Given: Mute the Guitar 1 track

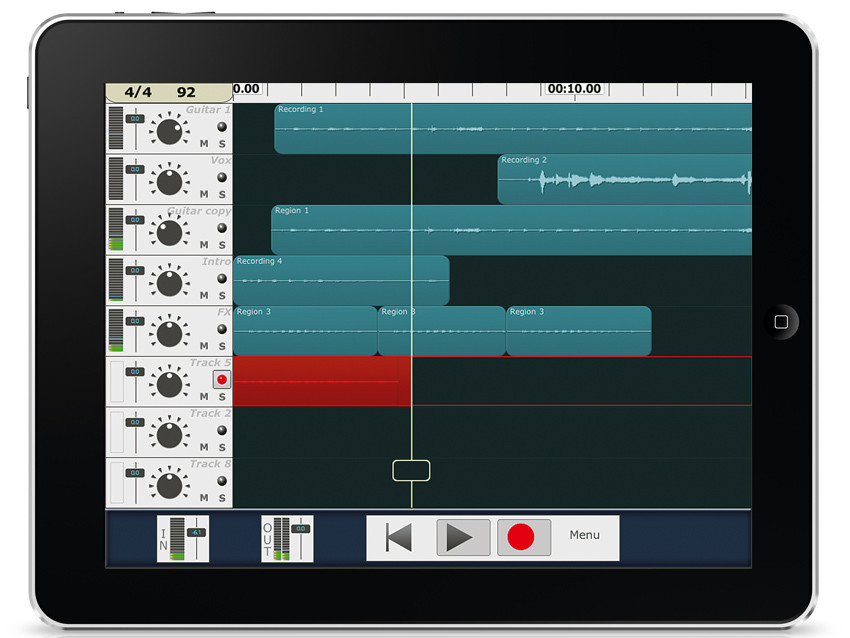Looking at the screenshot, I should pyautogui.click(x=204, y=144).
